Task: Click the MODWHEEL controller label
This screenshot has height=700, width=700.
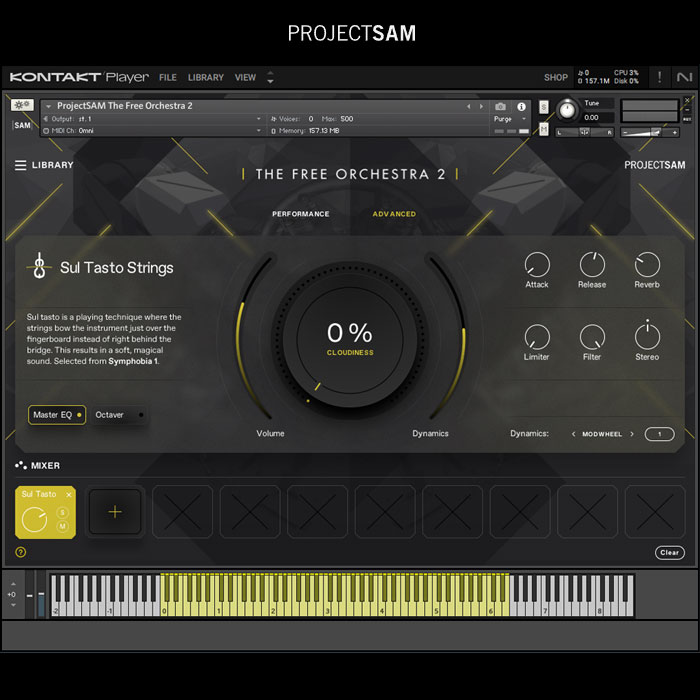Action: coord(602,434)
